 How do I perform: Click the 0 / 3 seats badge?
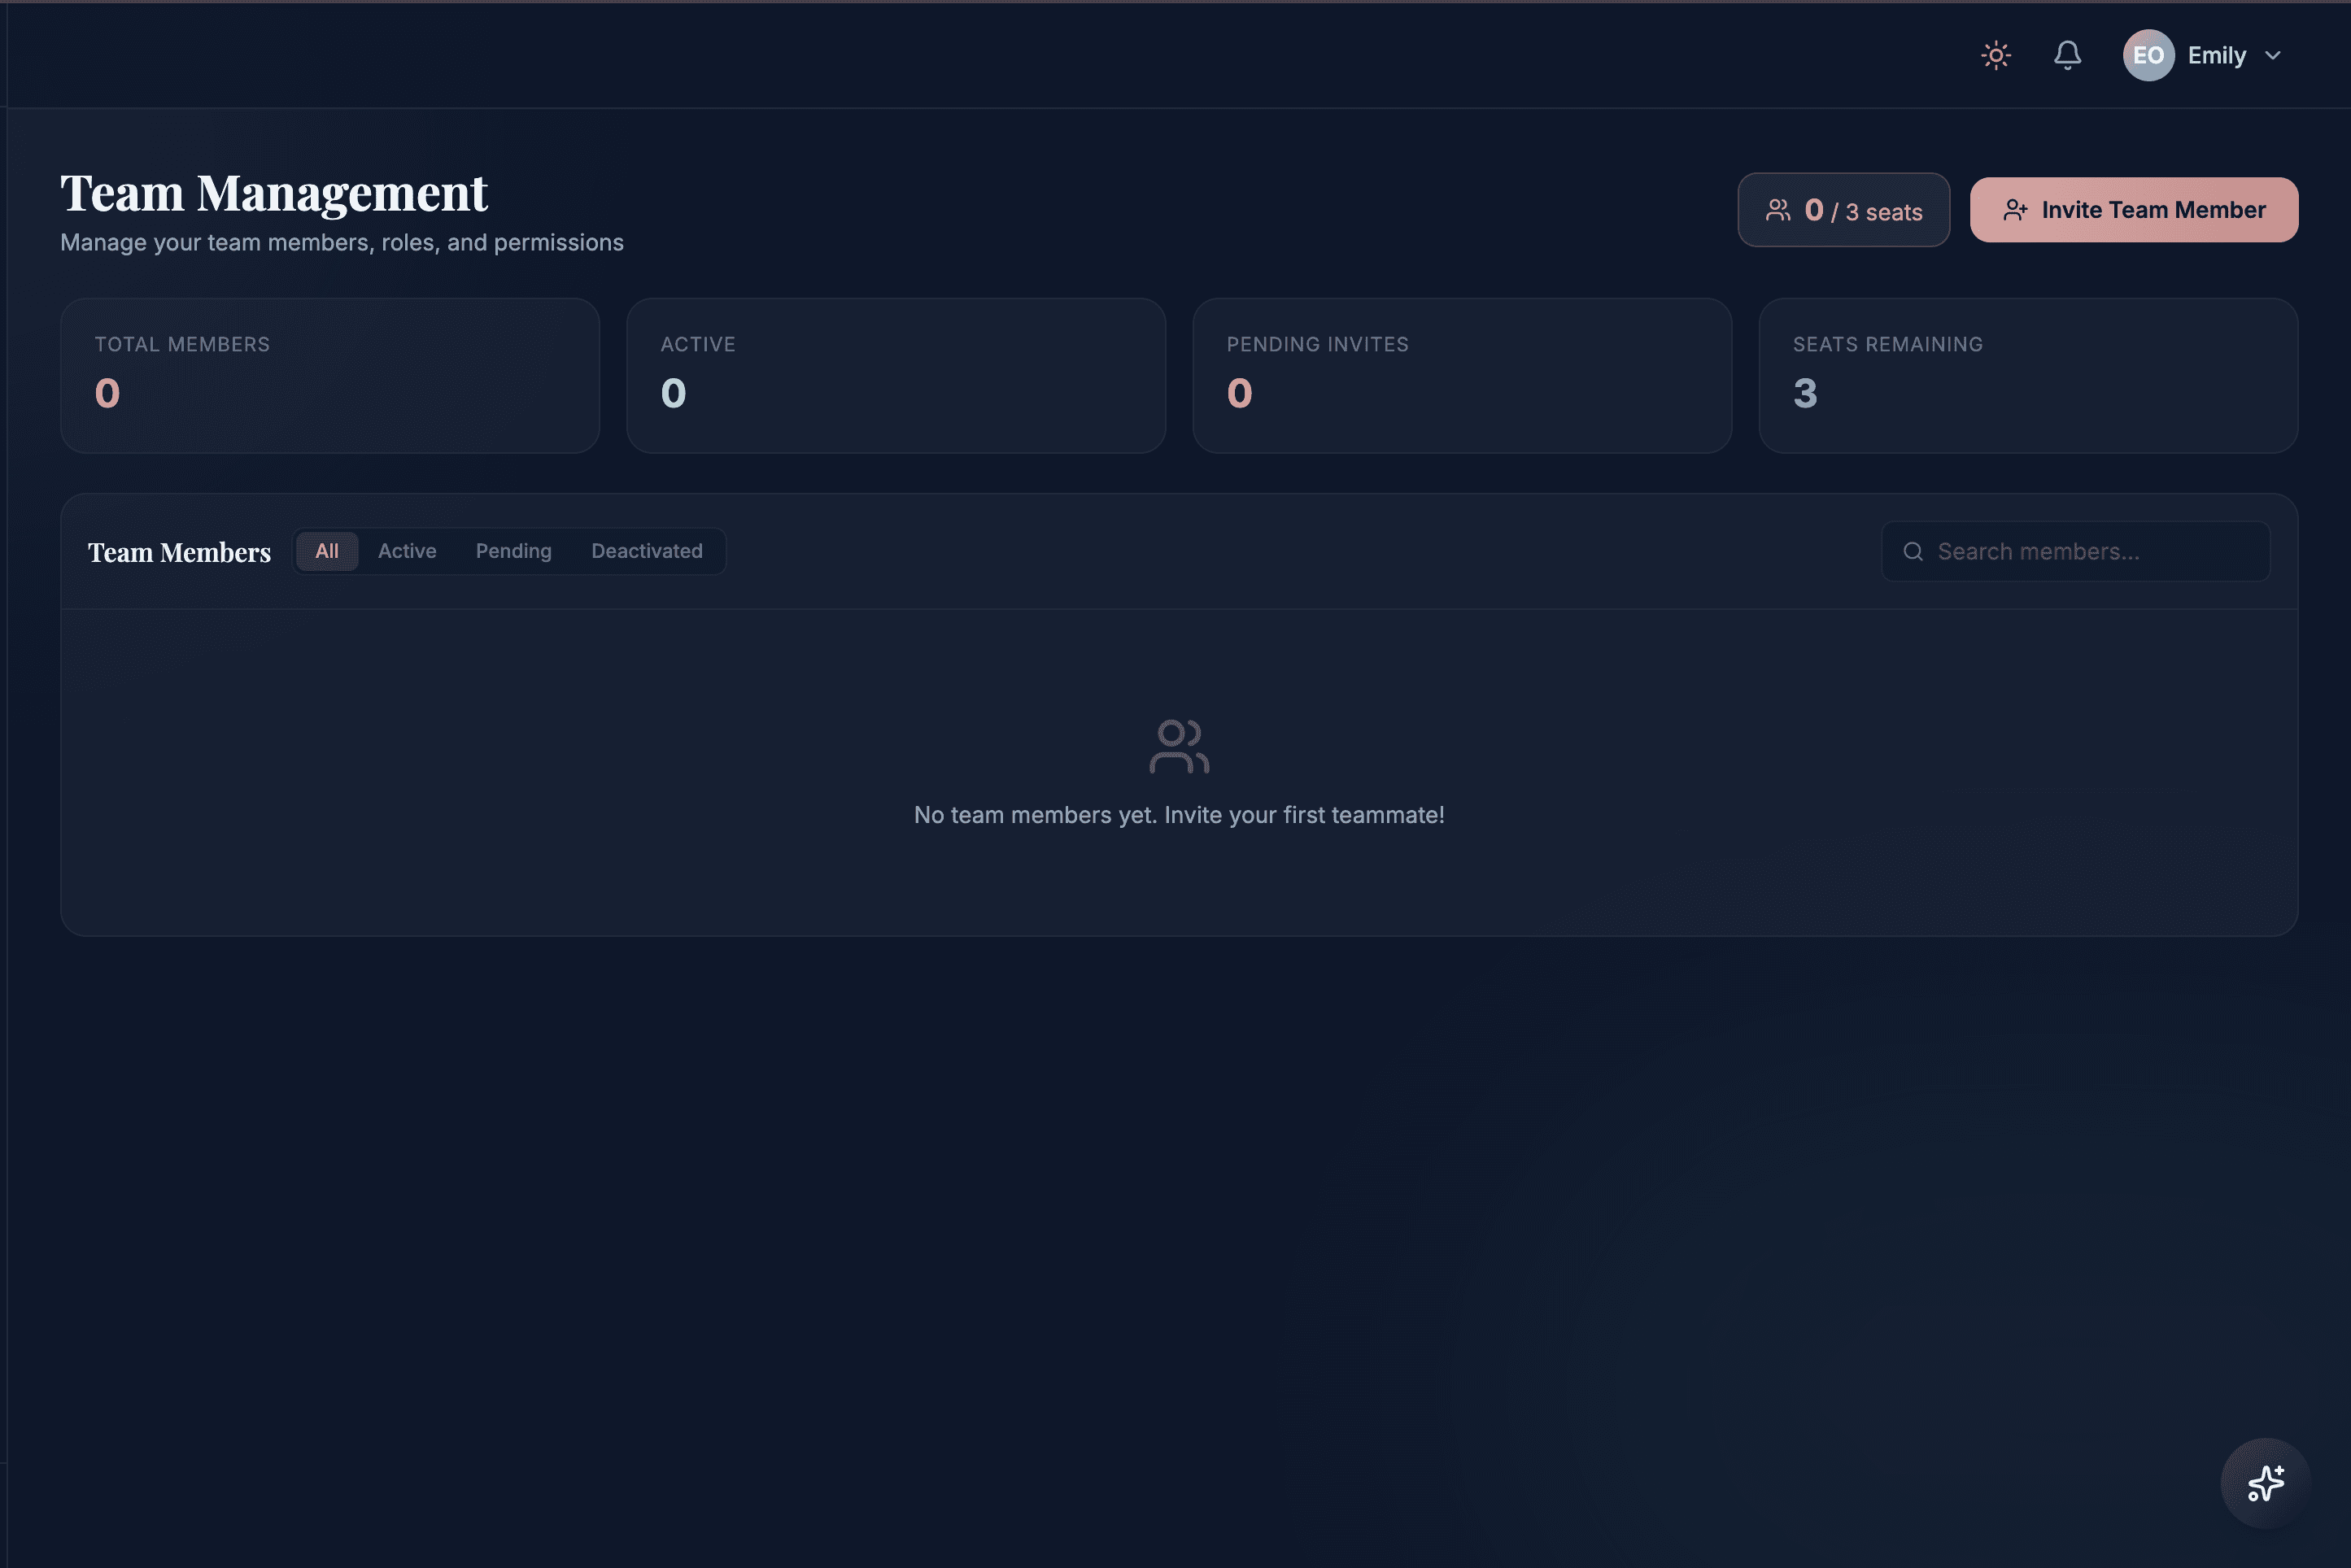click(1844, 210)
